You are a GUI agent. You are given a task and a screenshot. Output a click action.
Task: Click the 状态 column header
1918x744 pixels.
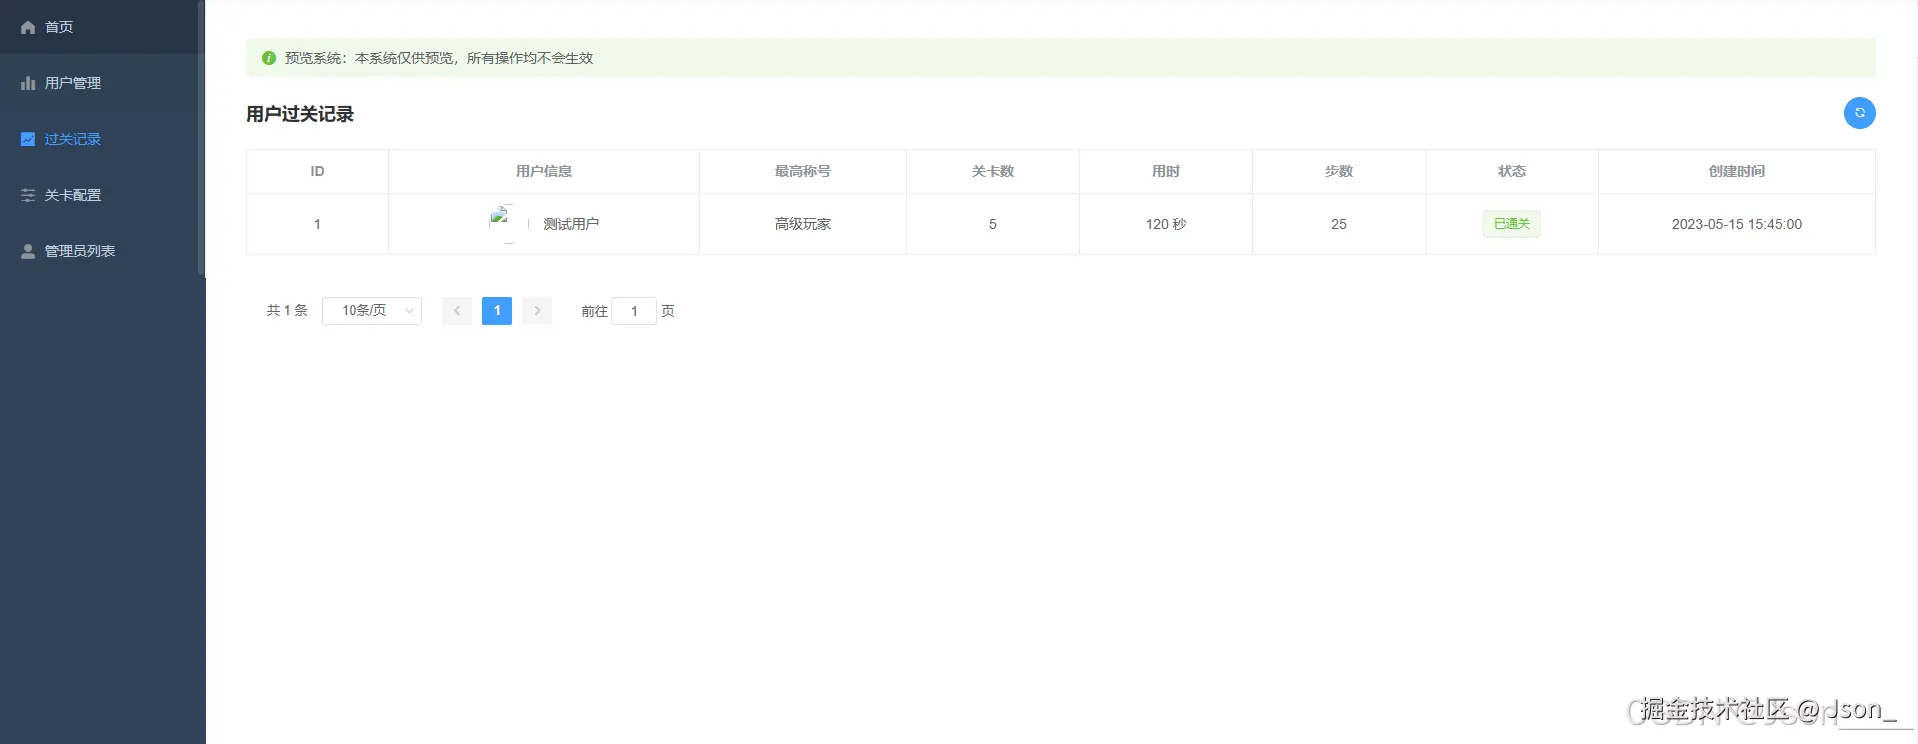[1512, 171]
